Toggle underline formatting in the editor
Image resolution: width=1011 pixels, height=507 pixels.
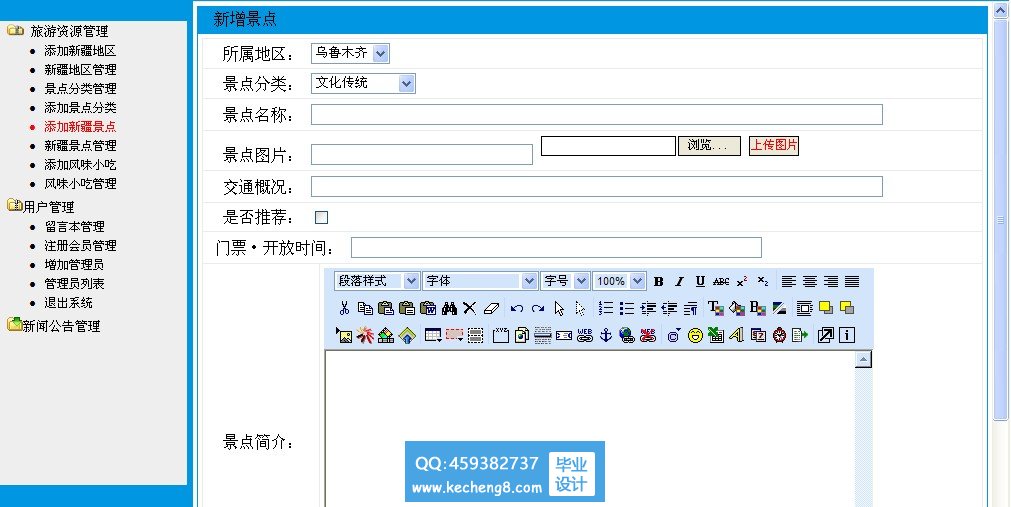(x=700, y=281)
